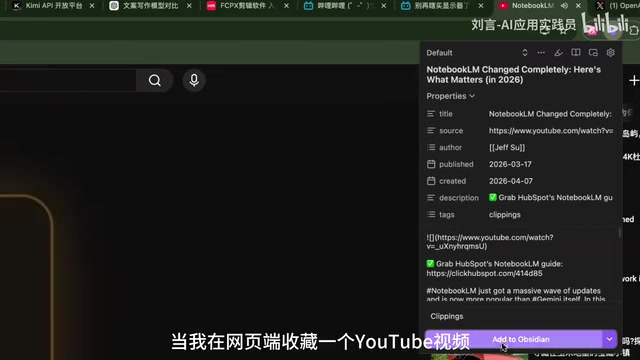Click the Clippings folder path field

pyautogui.click(x=521, y=316)
